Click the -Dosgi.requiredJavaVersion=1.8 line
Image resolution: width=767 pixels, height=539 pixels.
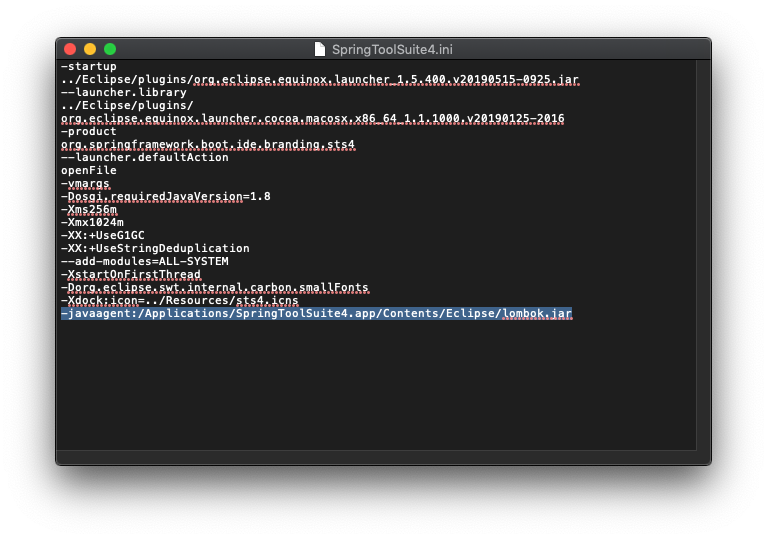tap(166, 196)
